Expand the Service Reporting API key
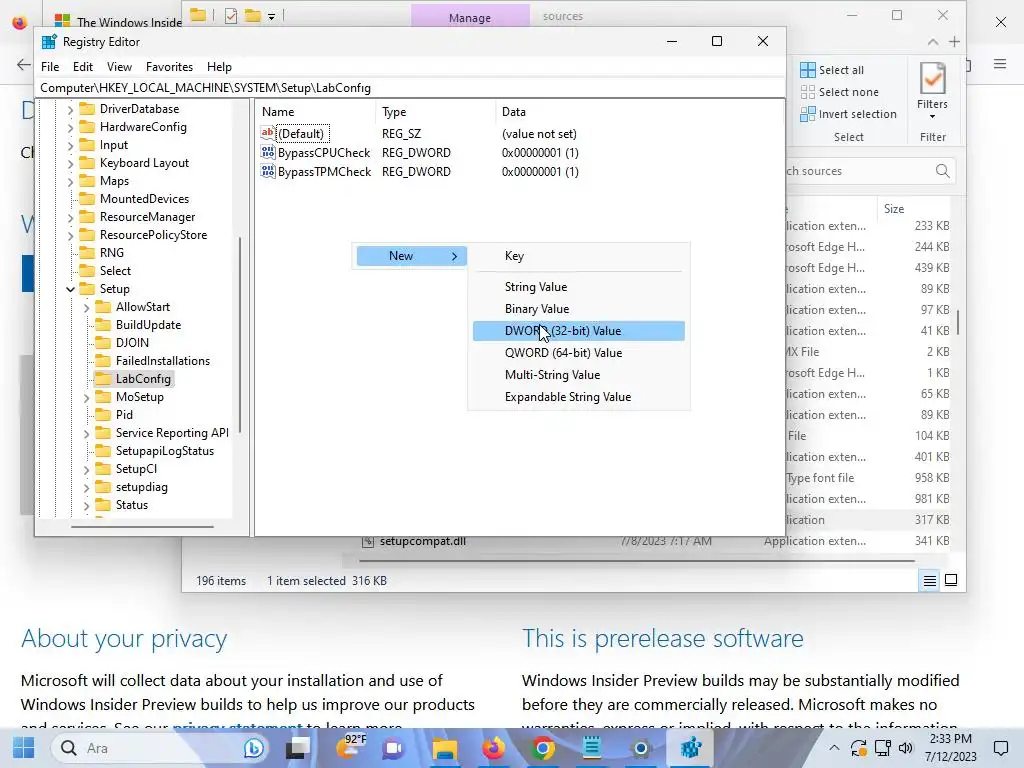This screenshot has width=1024, height=768. 86,434
